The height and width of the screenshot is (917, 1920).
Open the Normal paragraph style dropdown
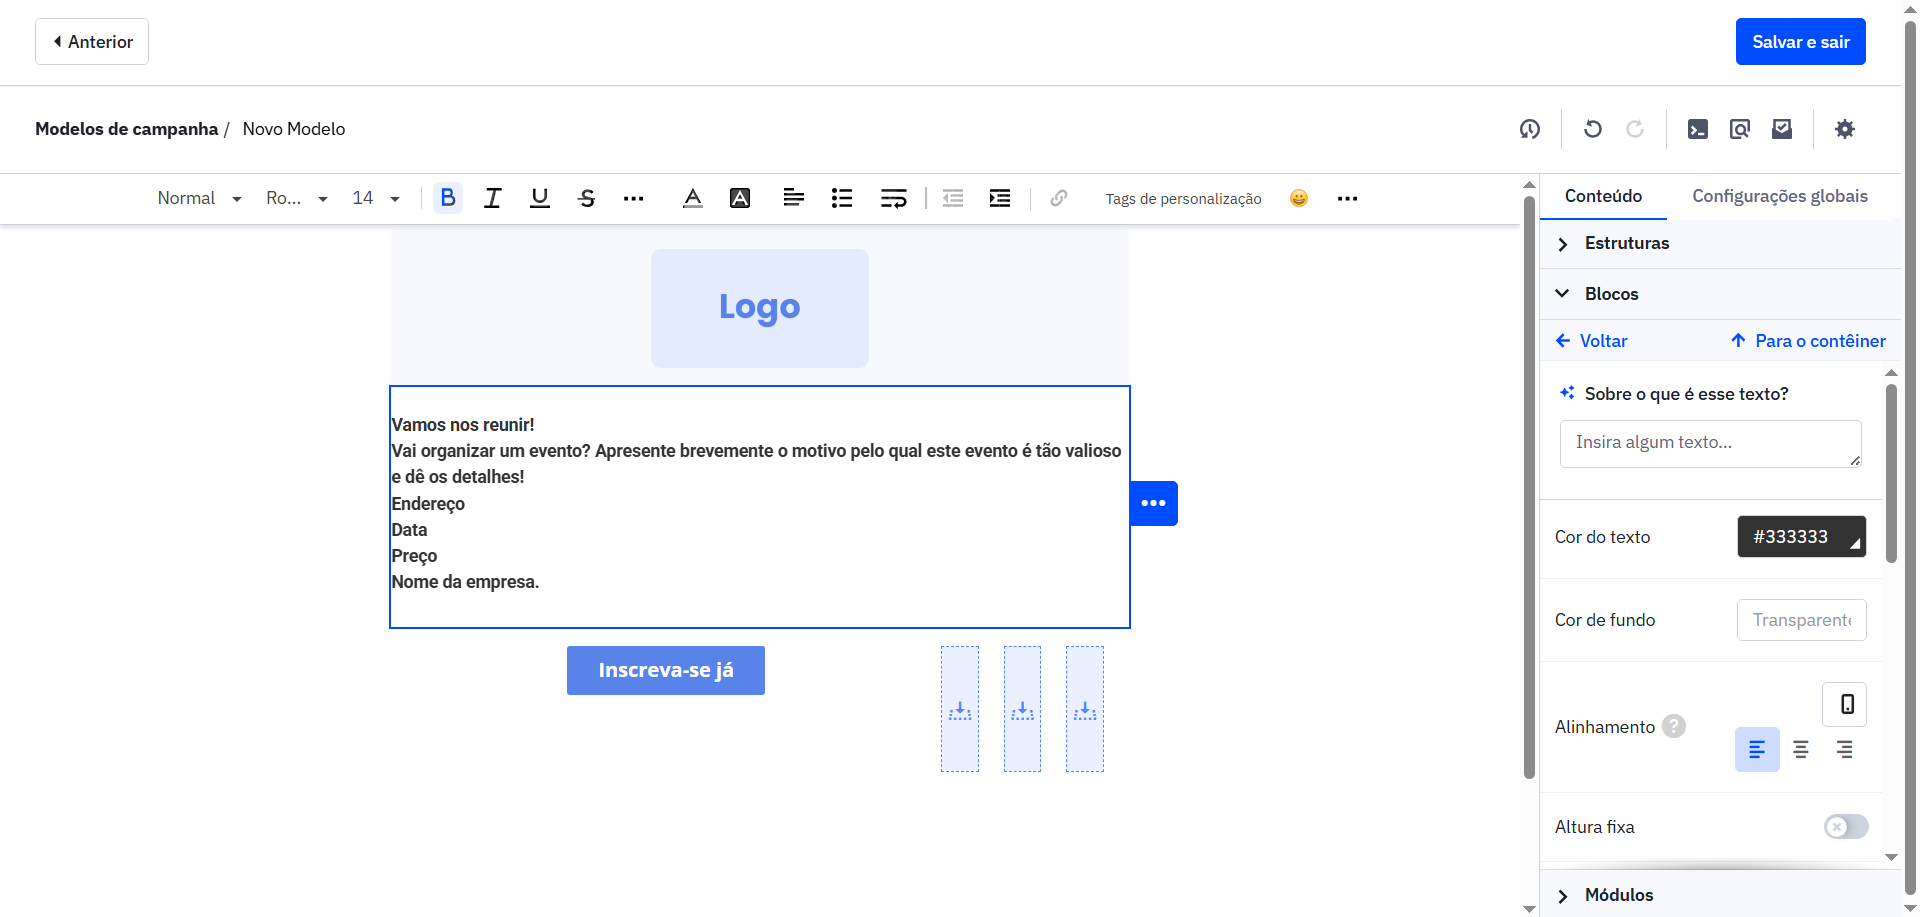(x=199, y=198)
